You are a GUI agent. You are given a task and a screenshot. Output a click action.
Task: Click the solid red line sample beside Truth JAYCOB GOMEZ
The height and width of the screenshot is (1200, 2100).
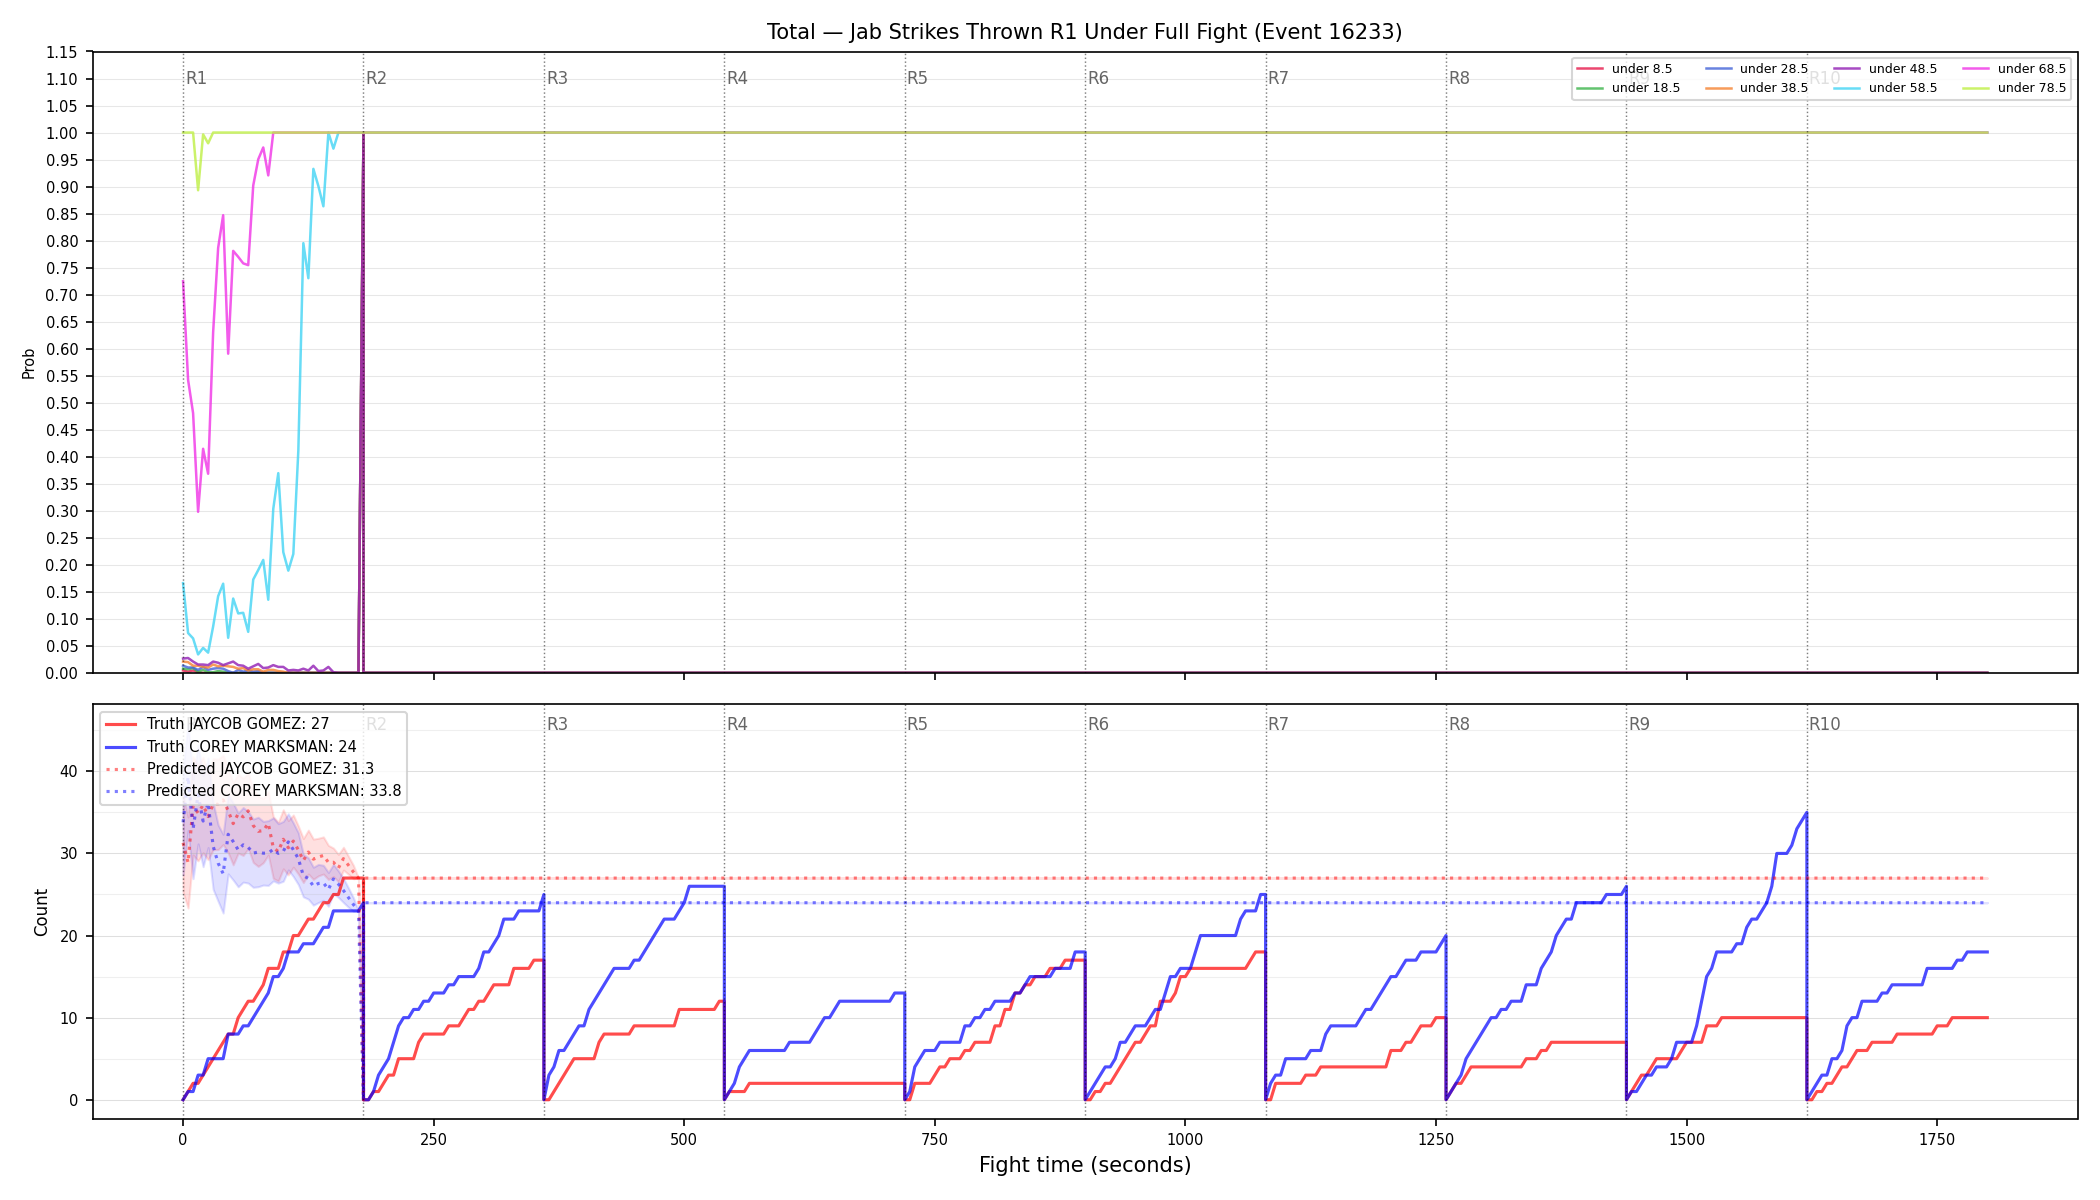tap(121, 724)
